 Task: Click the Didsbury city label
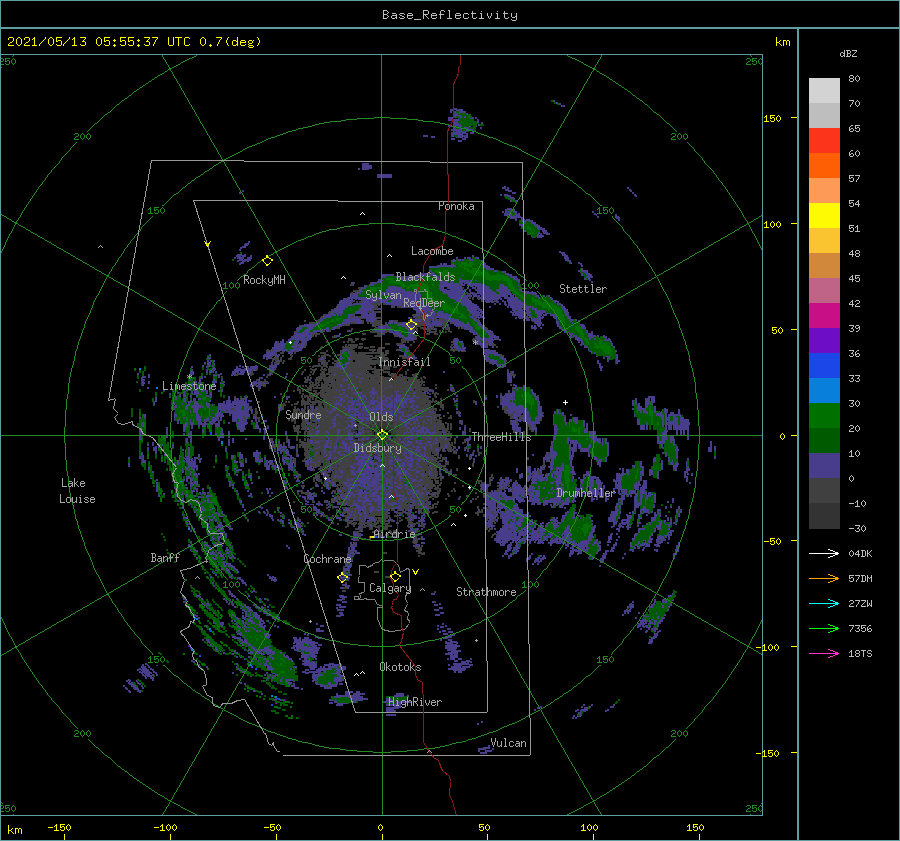click(x=377, y=448)
